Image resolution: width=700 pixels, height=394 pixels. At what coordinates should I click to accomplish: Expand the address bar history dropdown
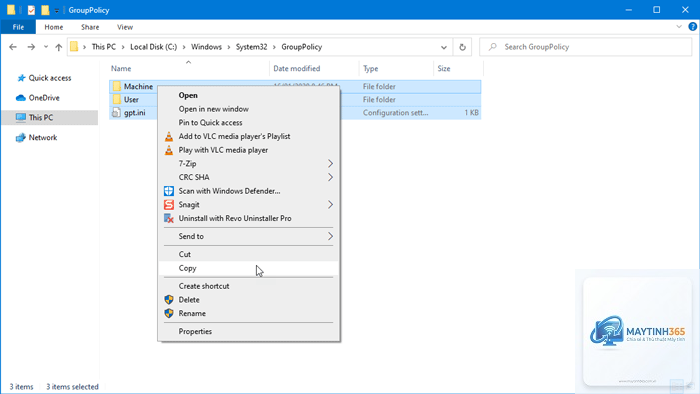(443, 47)
